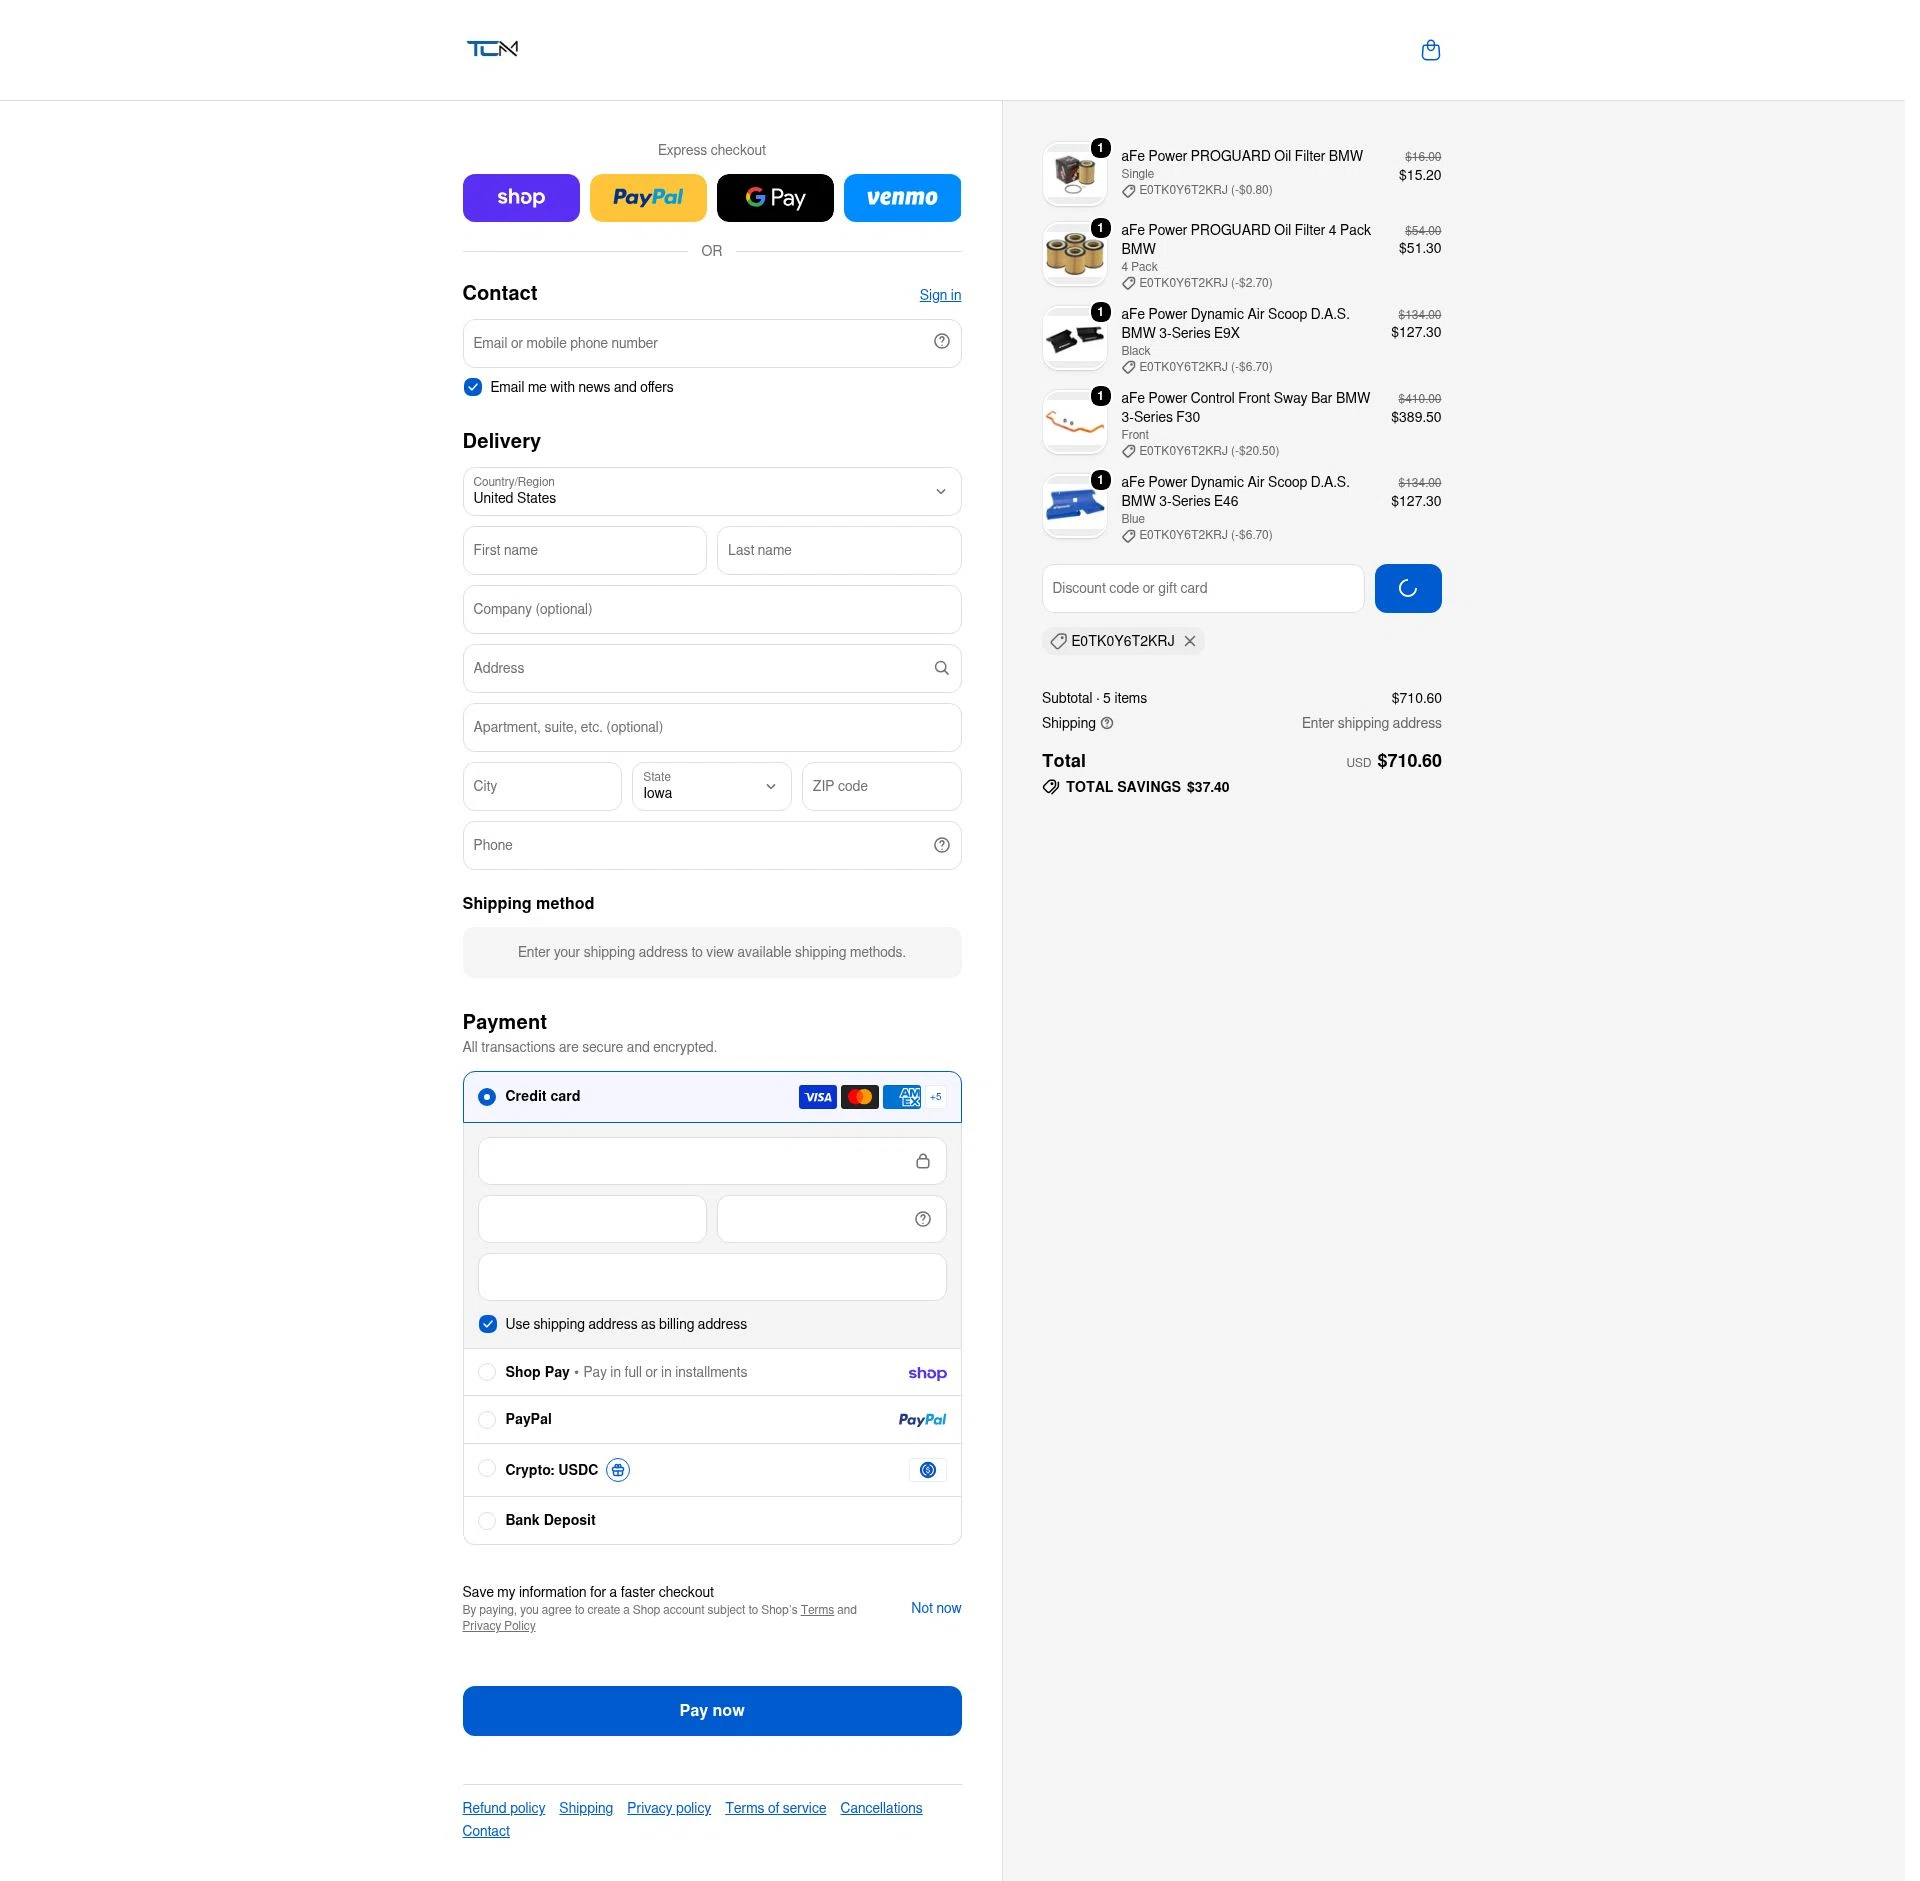Show the +5 more card brands
1920x1881 pixels.
(936, 1097)
